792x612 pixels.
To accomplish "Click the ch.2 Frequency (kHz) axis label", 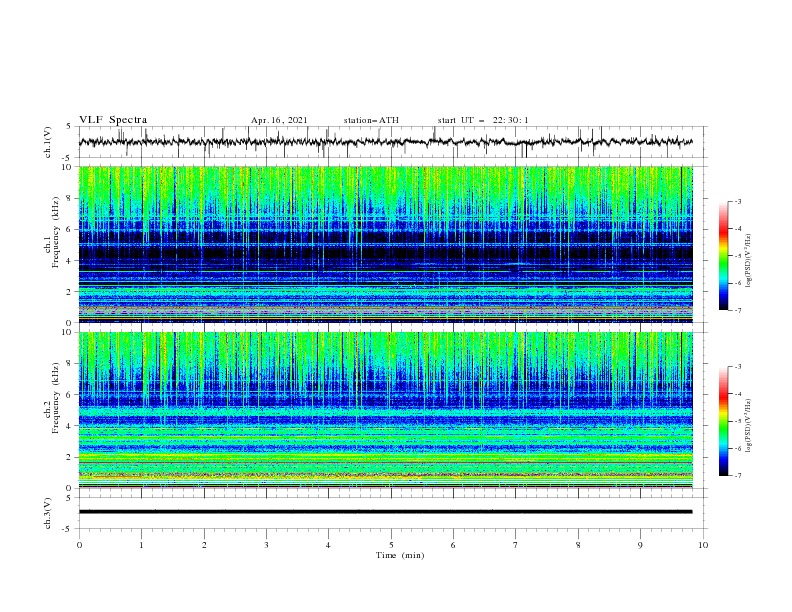I will click(x=52, y=397).
